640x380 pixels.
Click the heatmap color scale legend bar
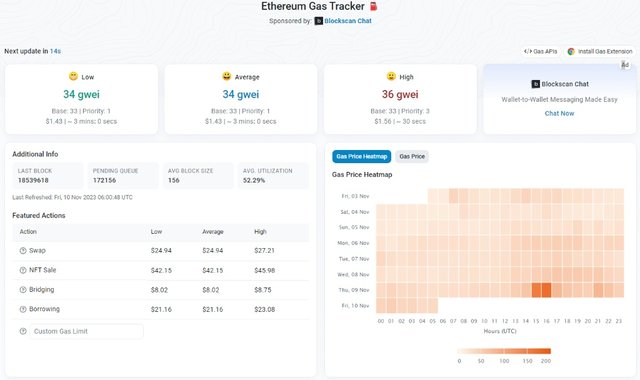(504, 351)
